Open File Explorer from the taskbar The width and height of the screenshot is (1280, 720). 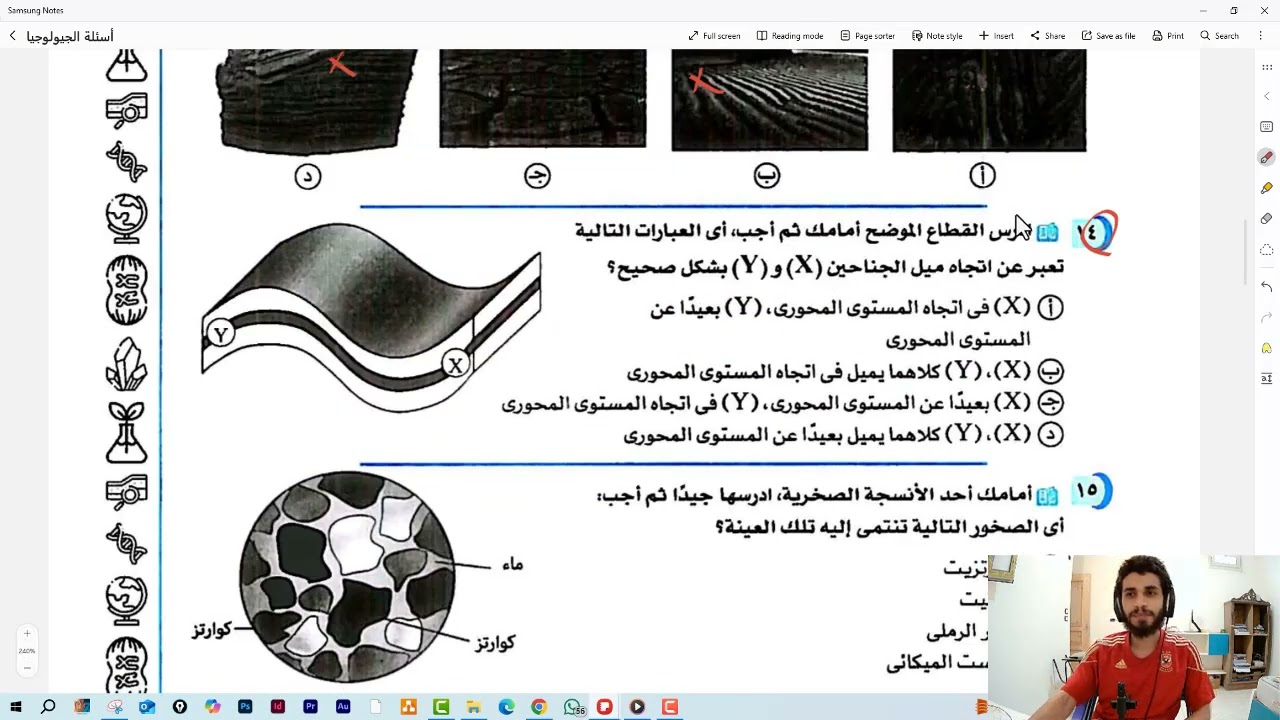[x=474, y=707]
